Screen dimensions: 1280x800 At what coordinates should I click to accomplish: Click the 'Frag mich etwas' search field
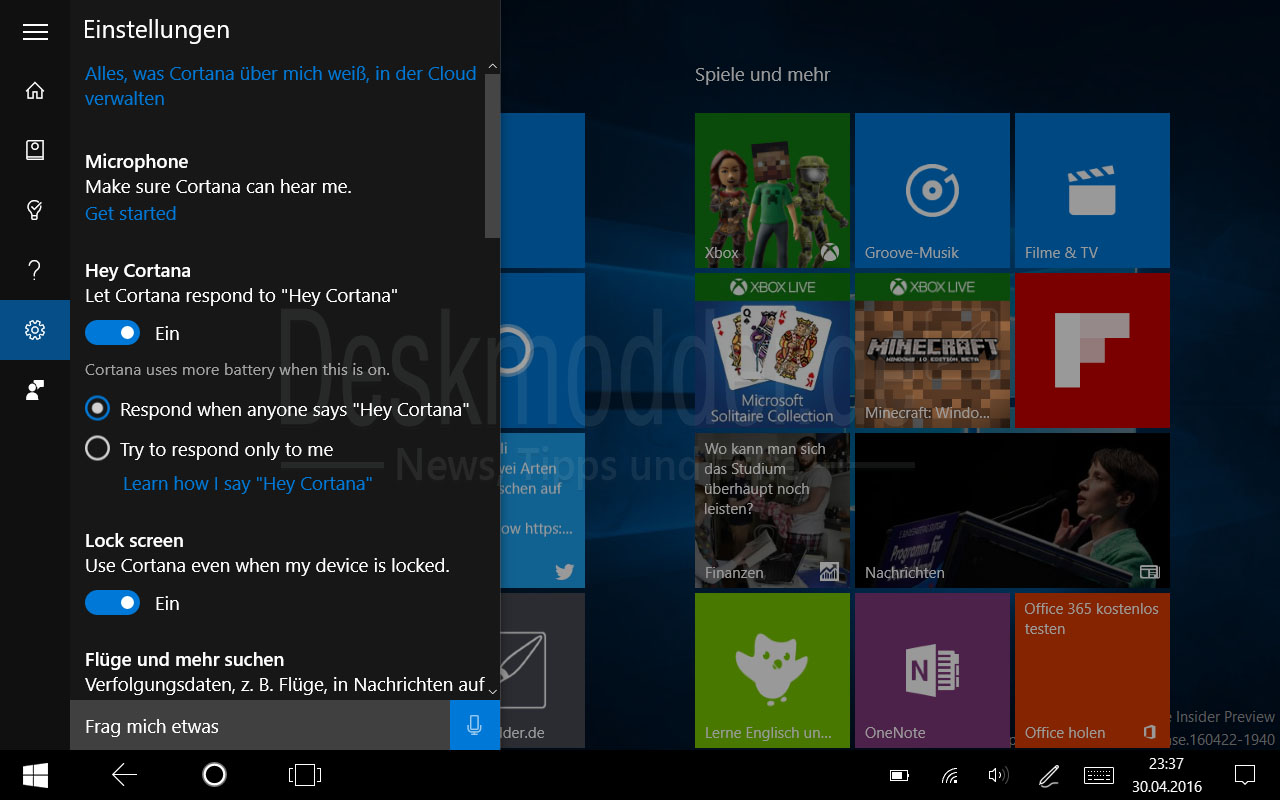pos(260,725)
